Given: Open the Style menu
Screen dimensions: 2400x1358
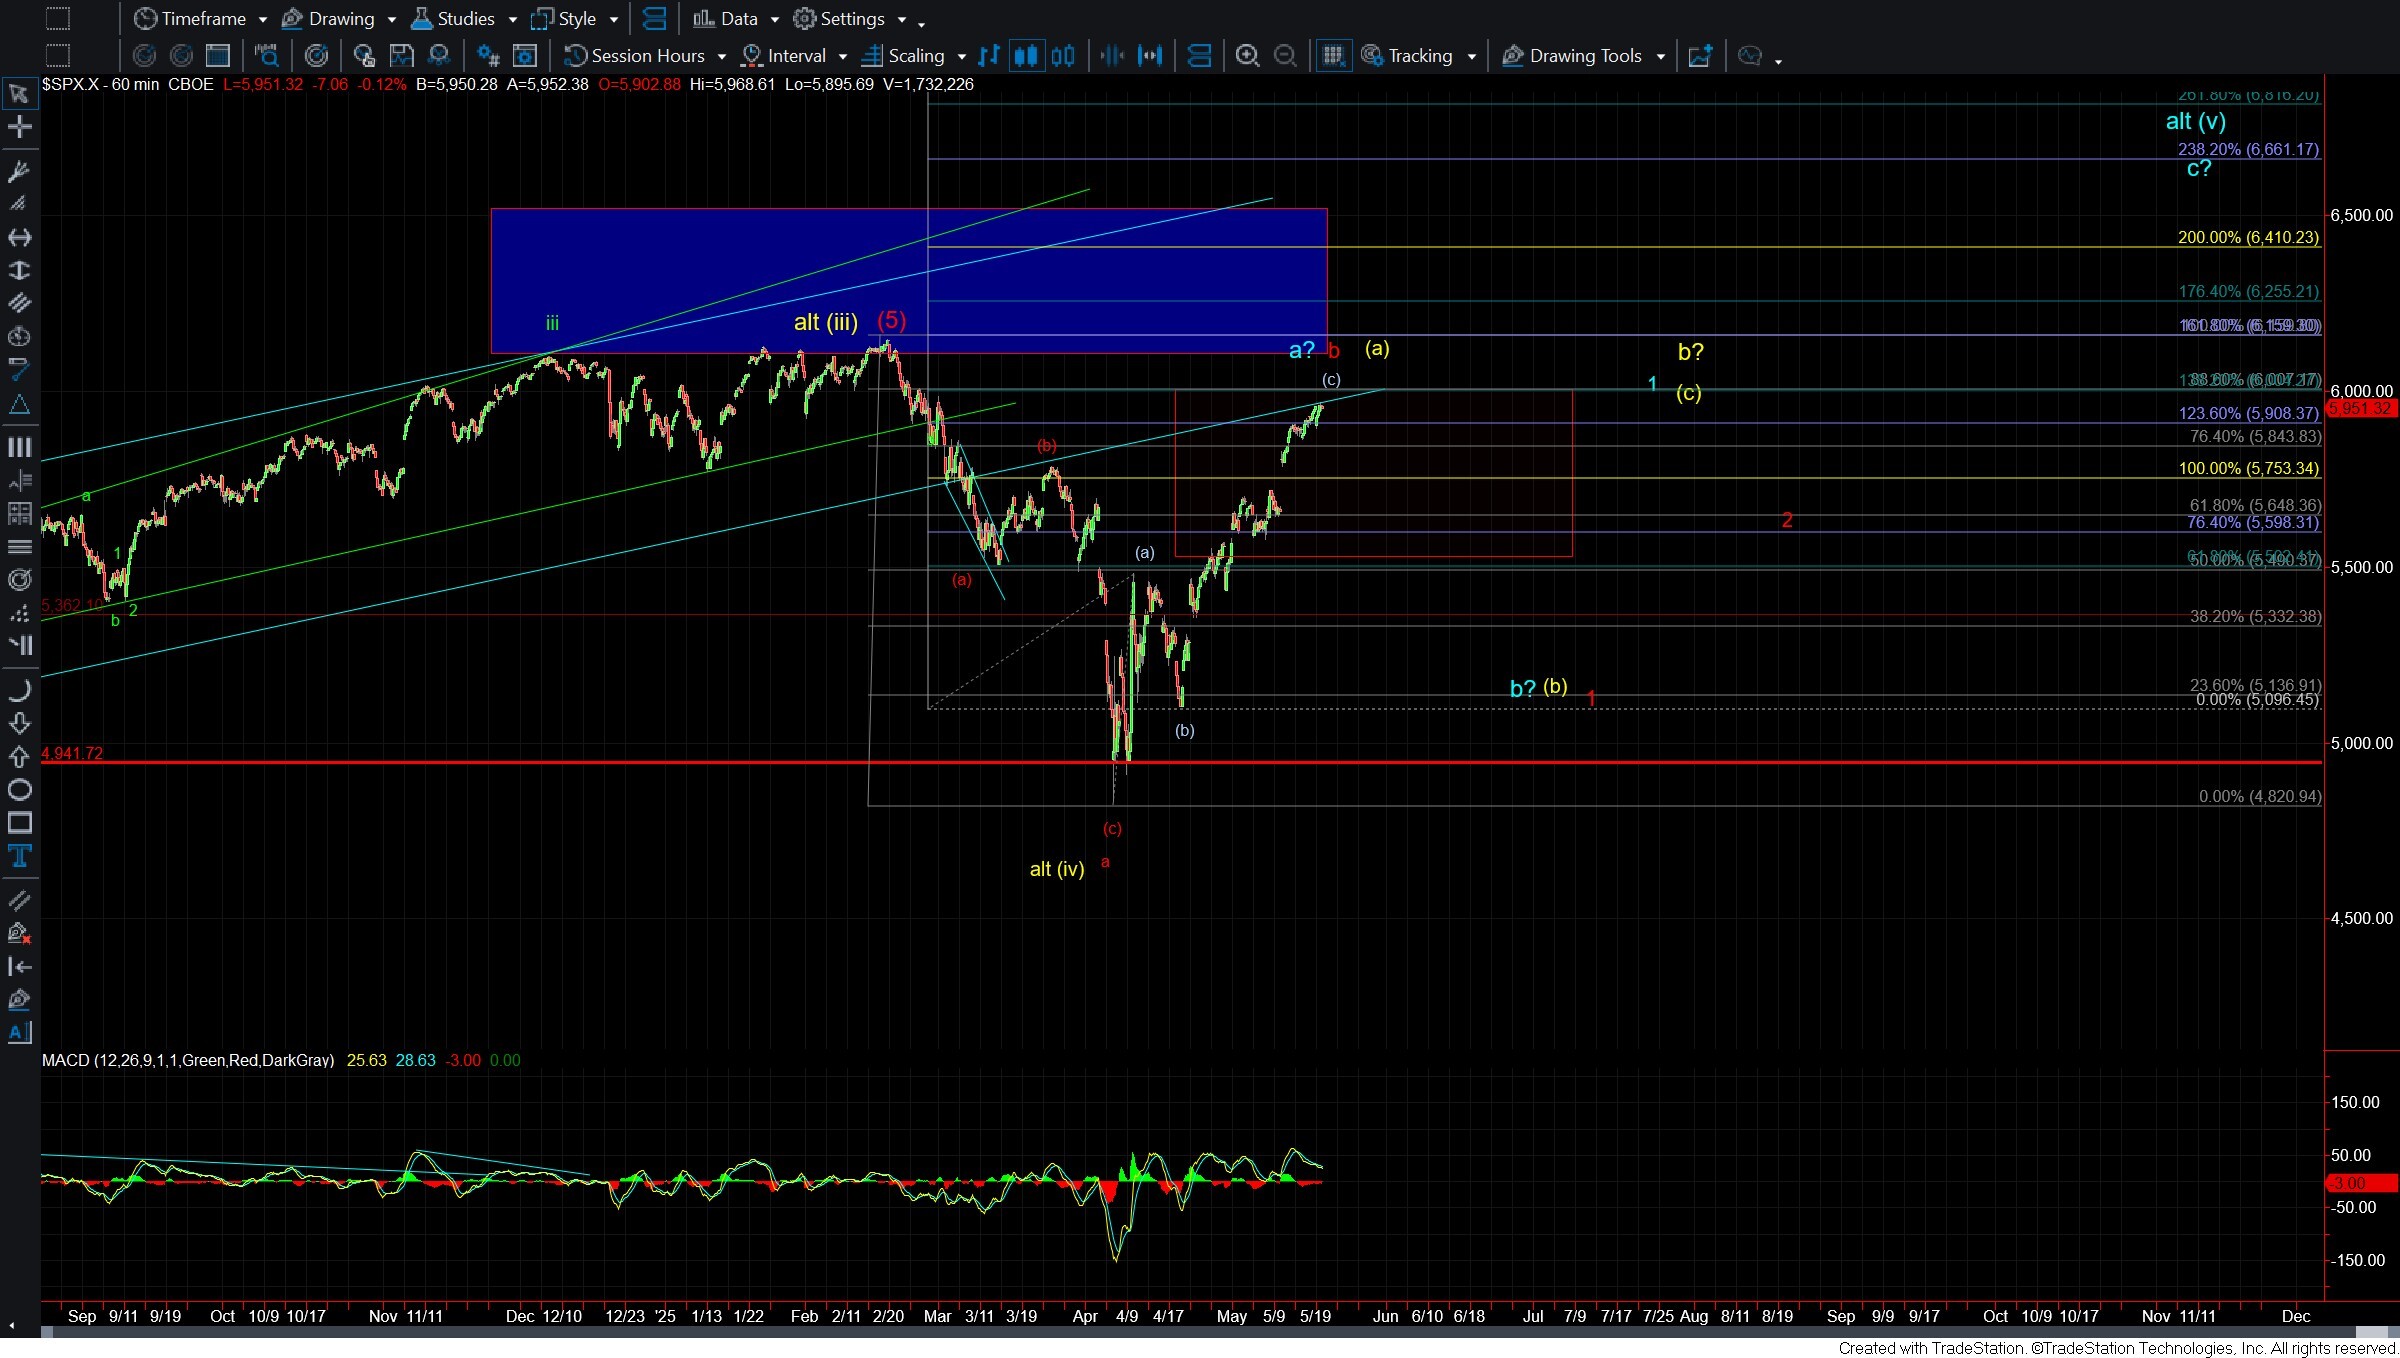Looking at the screenshot, I should (564, 19).
